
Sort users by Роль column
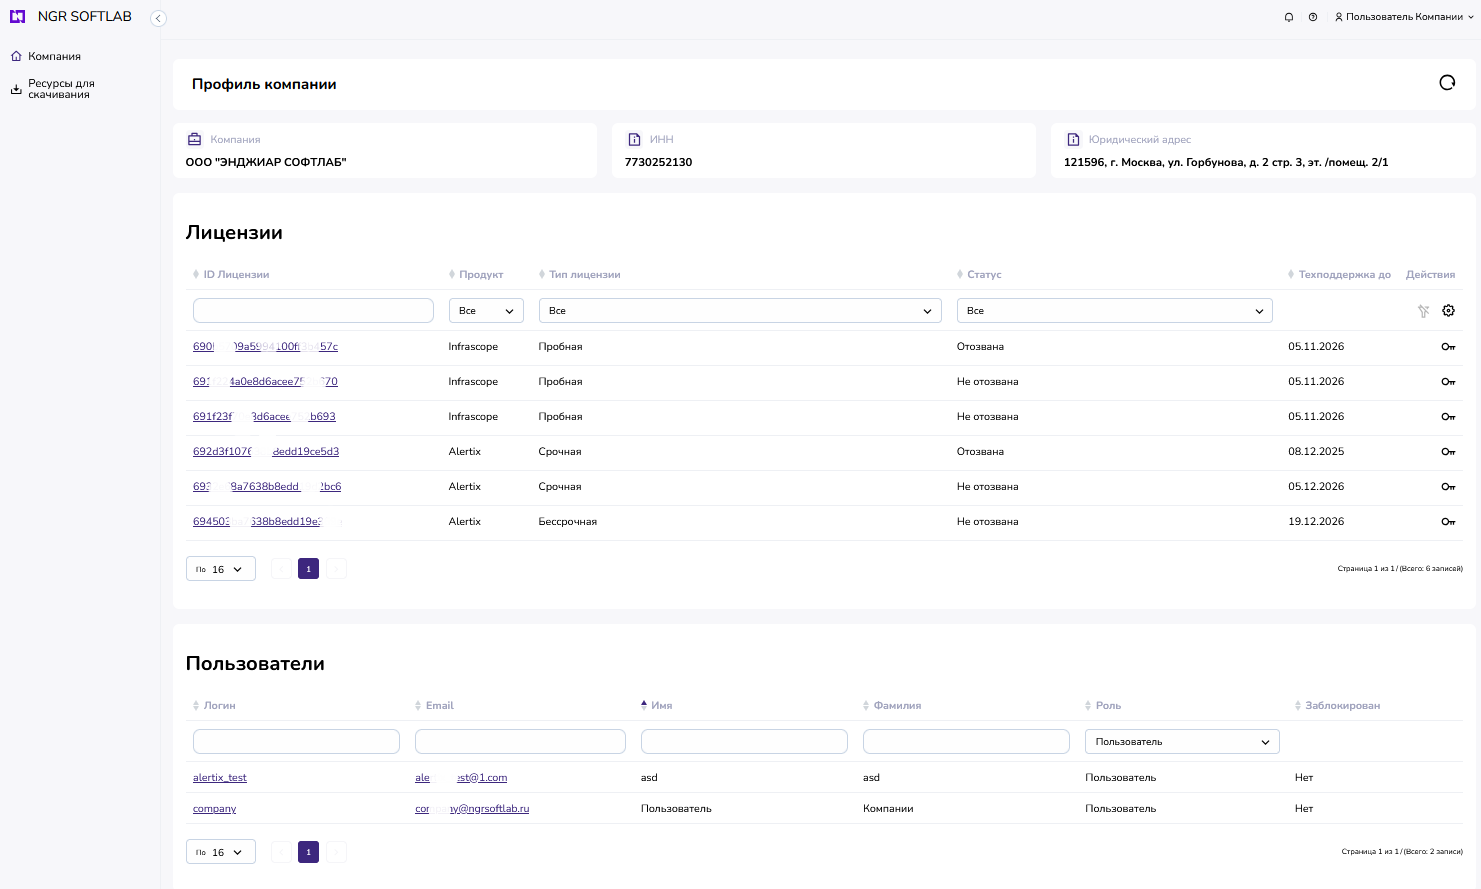tap(1103, 706)
